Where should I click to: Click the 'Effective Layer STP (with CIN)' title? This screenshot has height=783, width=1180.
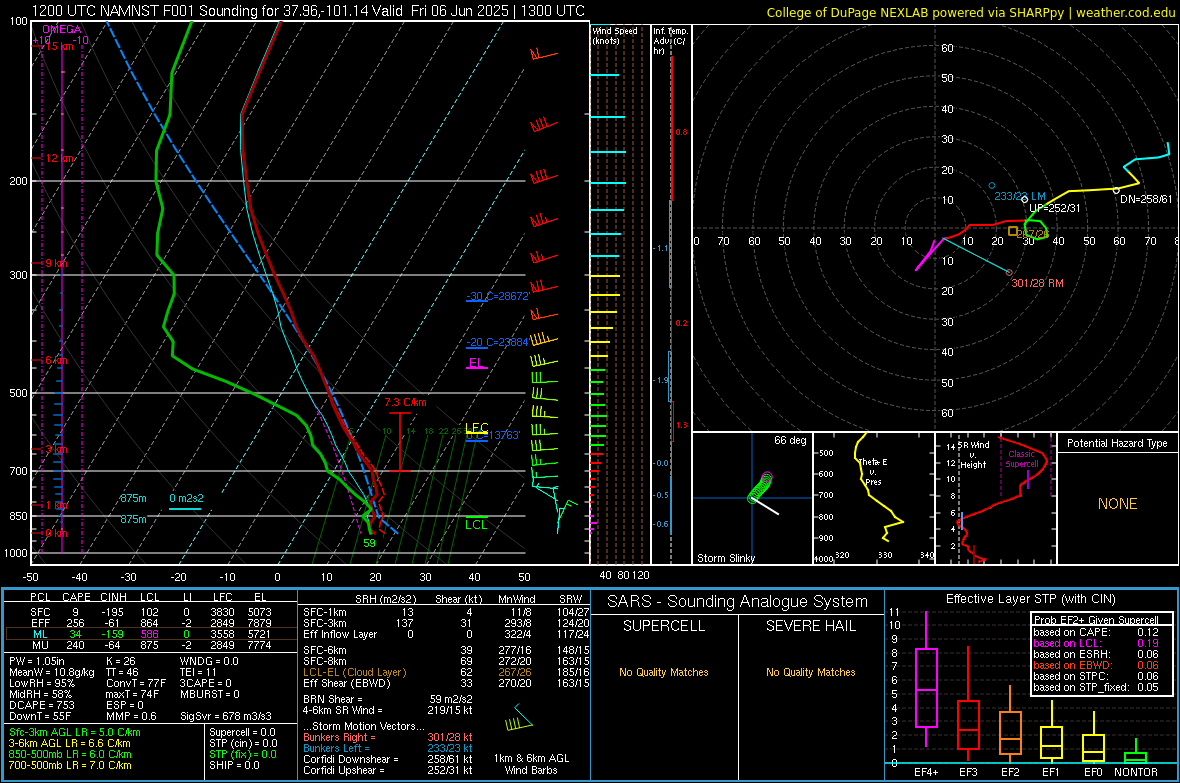[x=1030, y=599]
